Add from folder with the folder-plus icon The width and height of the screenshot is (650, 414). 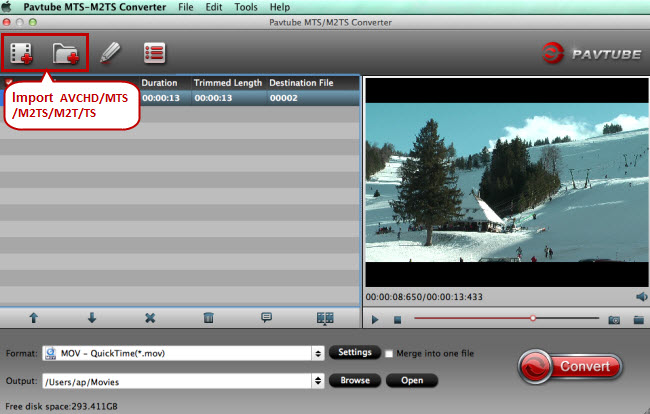(x=65, y=53)
